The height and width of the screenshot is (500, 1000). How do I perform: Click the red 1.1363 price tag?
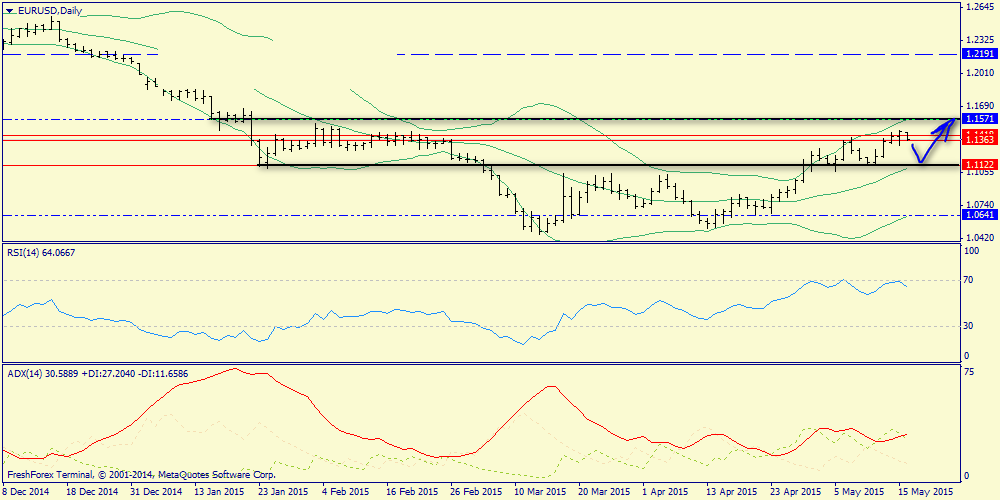click(x=977, y=141)
